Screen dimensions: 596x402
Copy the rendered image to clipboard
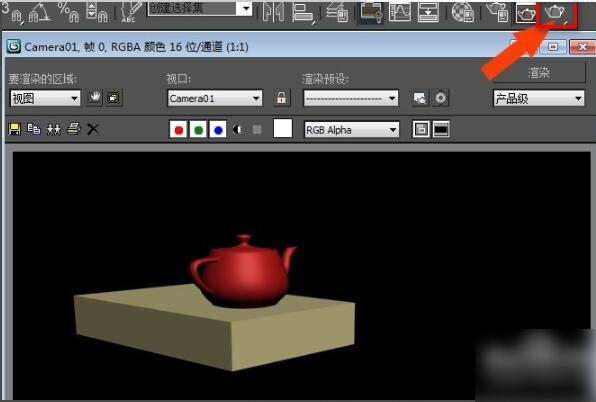(x=34, y=129)
